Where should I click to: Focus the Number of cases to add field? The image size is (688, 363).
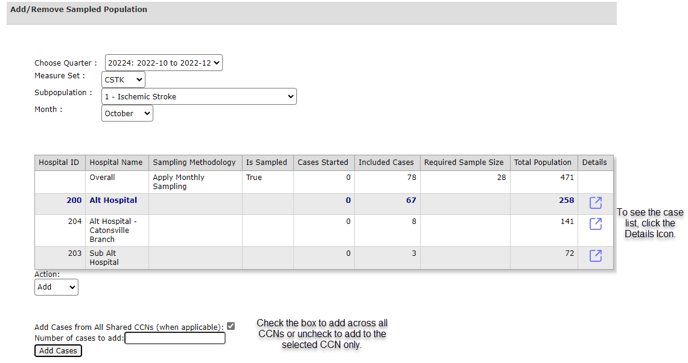pos(175,338)
